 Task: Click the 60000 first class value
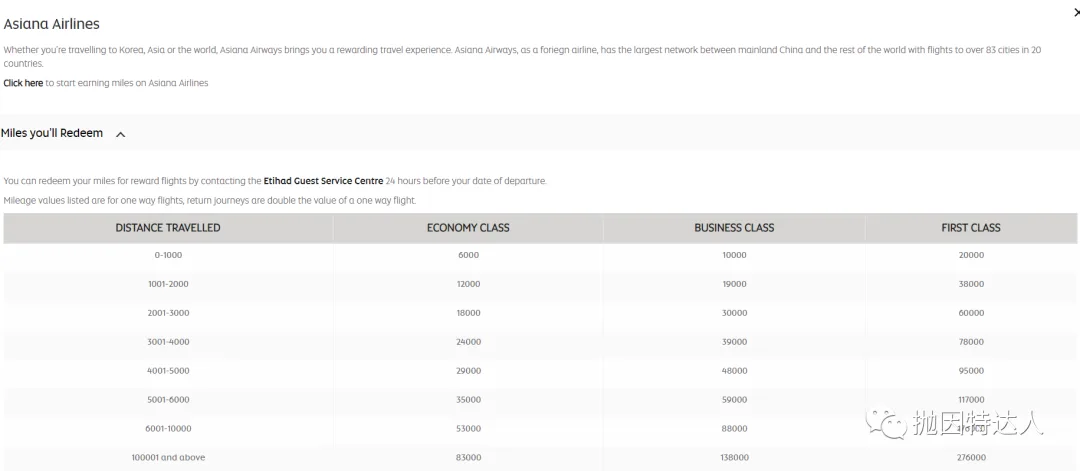(971, 313)
